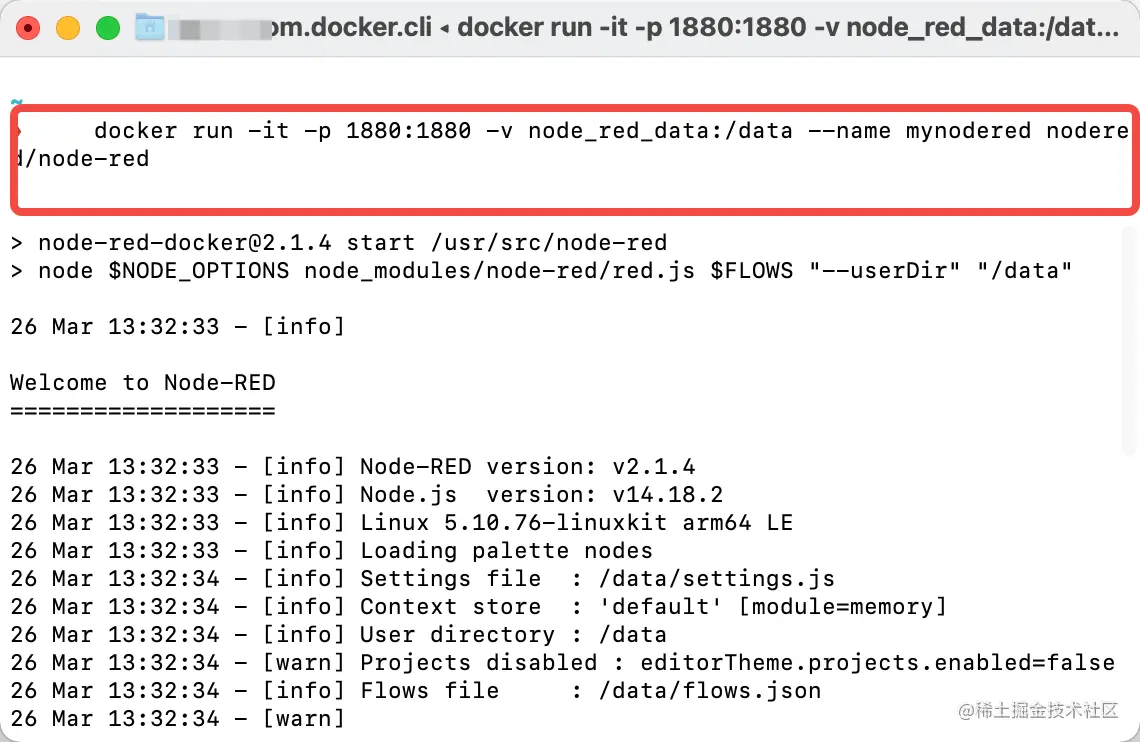Click the 'Linux 5.10.76-linuxkit arm64 LE' log line
Viewport: 1140px width, 742px height.
[x=401, y=523]
